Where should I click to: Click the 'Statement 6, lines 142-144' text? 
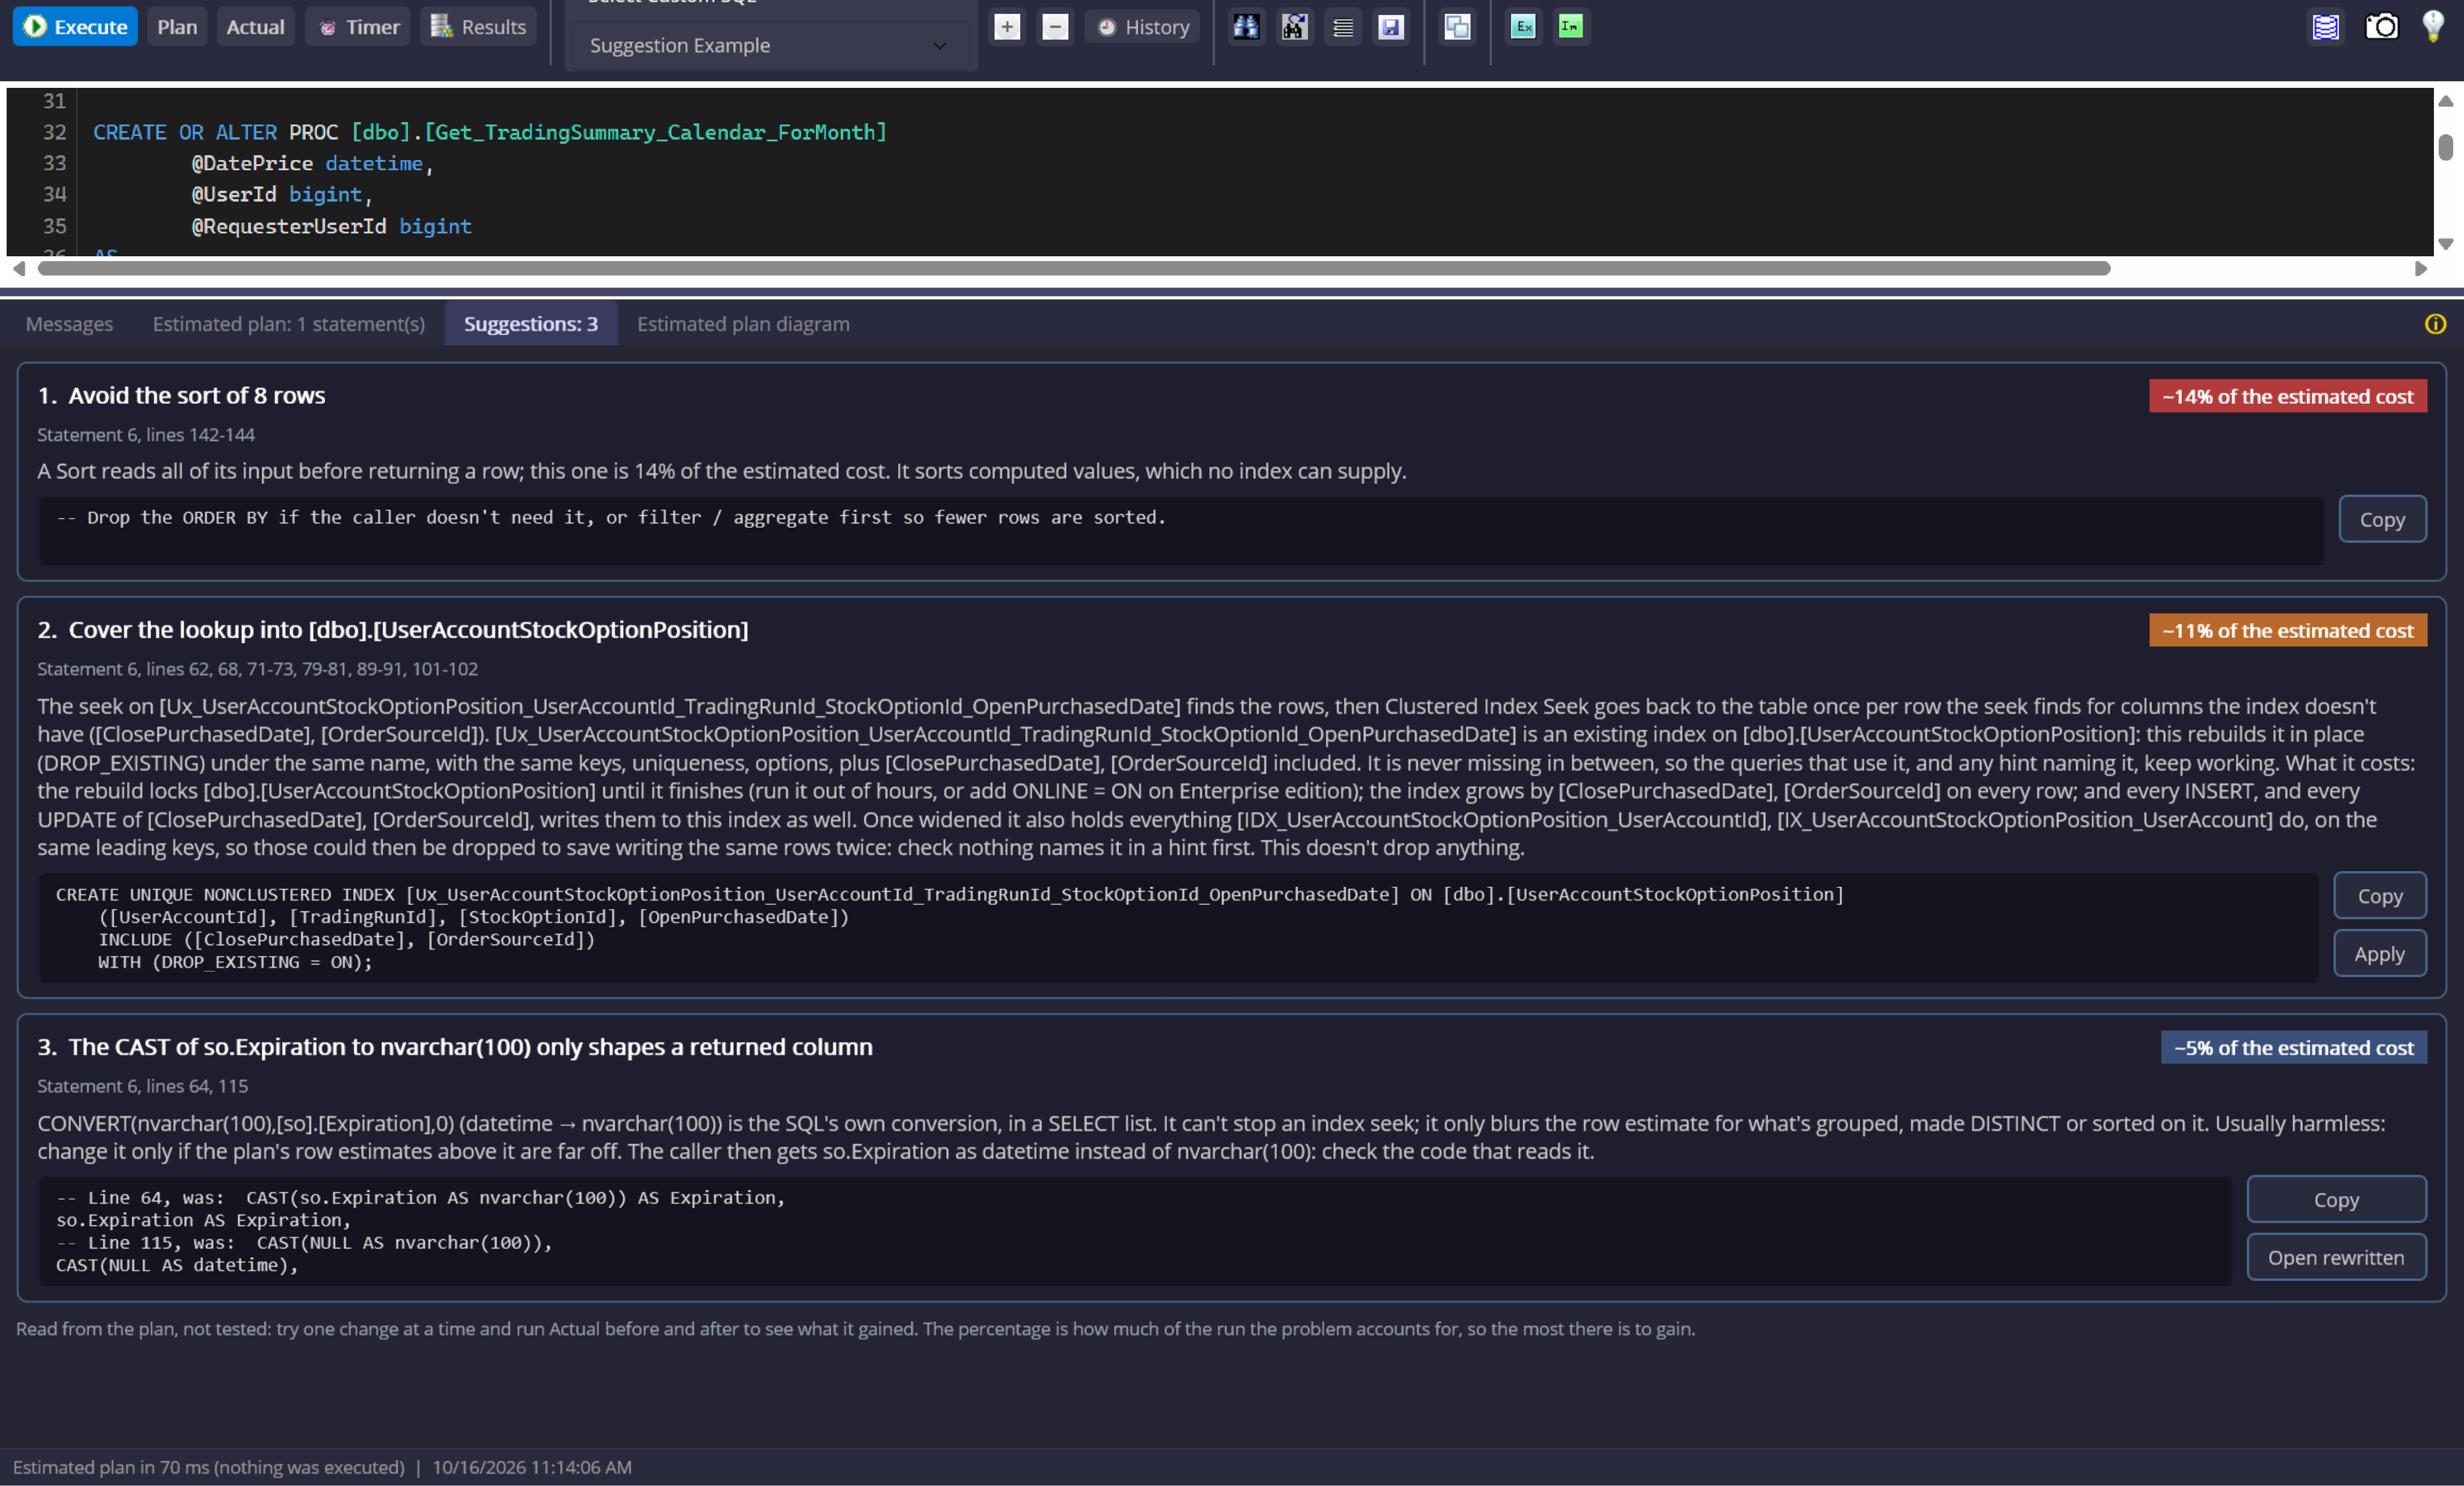pos(146,435)
